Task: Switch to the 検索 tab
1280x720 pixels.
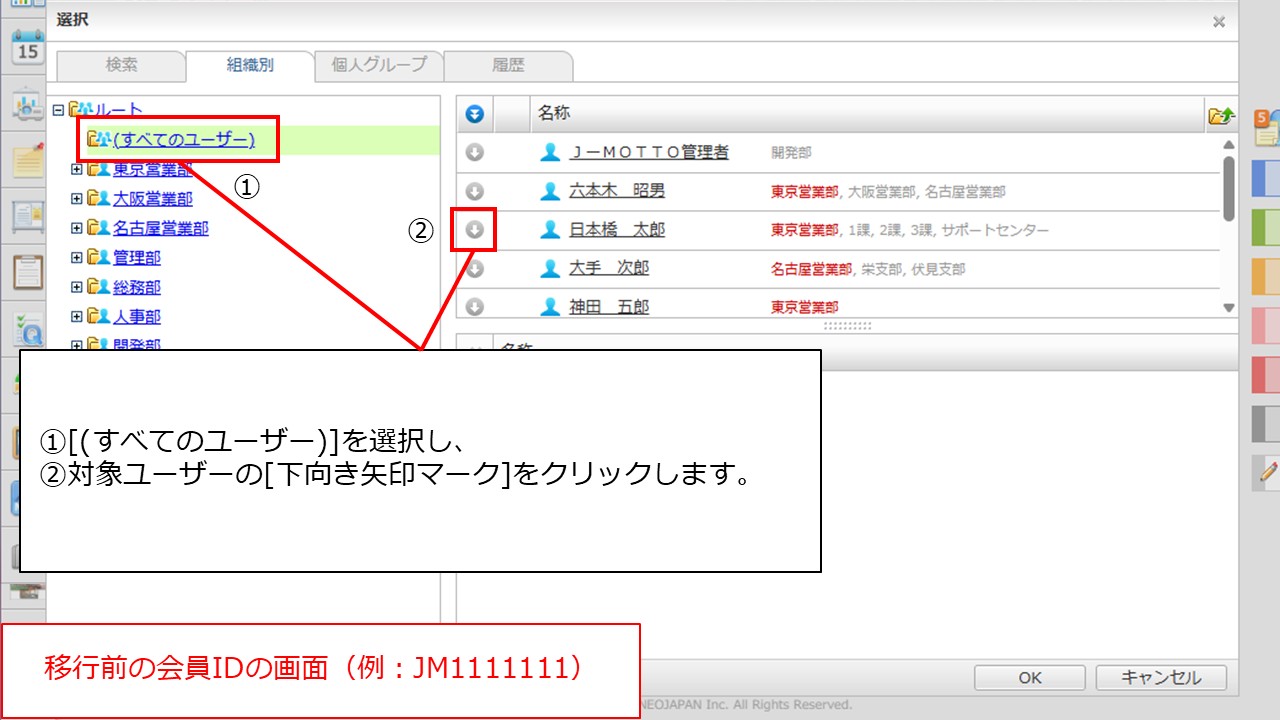Action: click(x=121, y=65)
